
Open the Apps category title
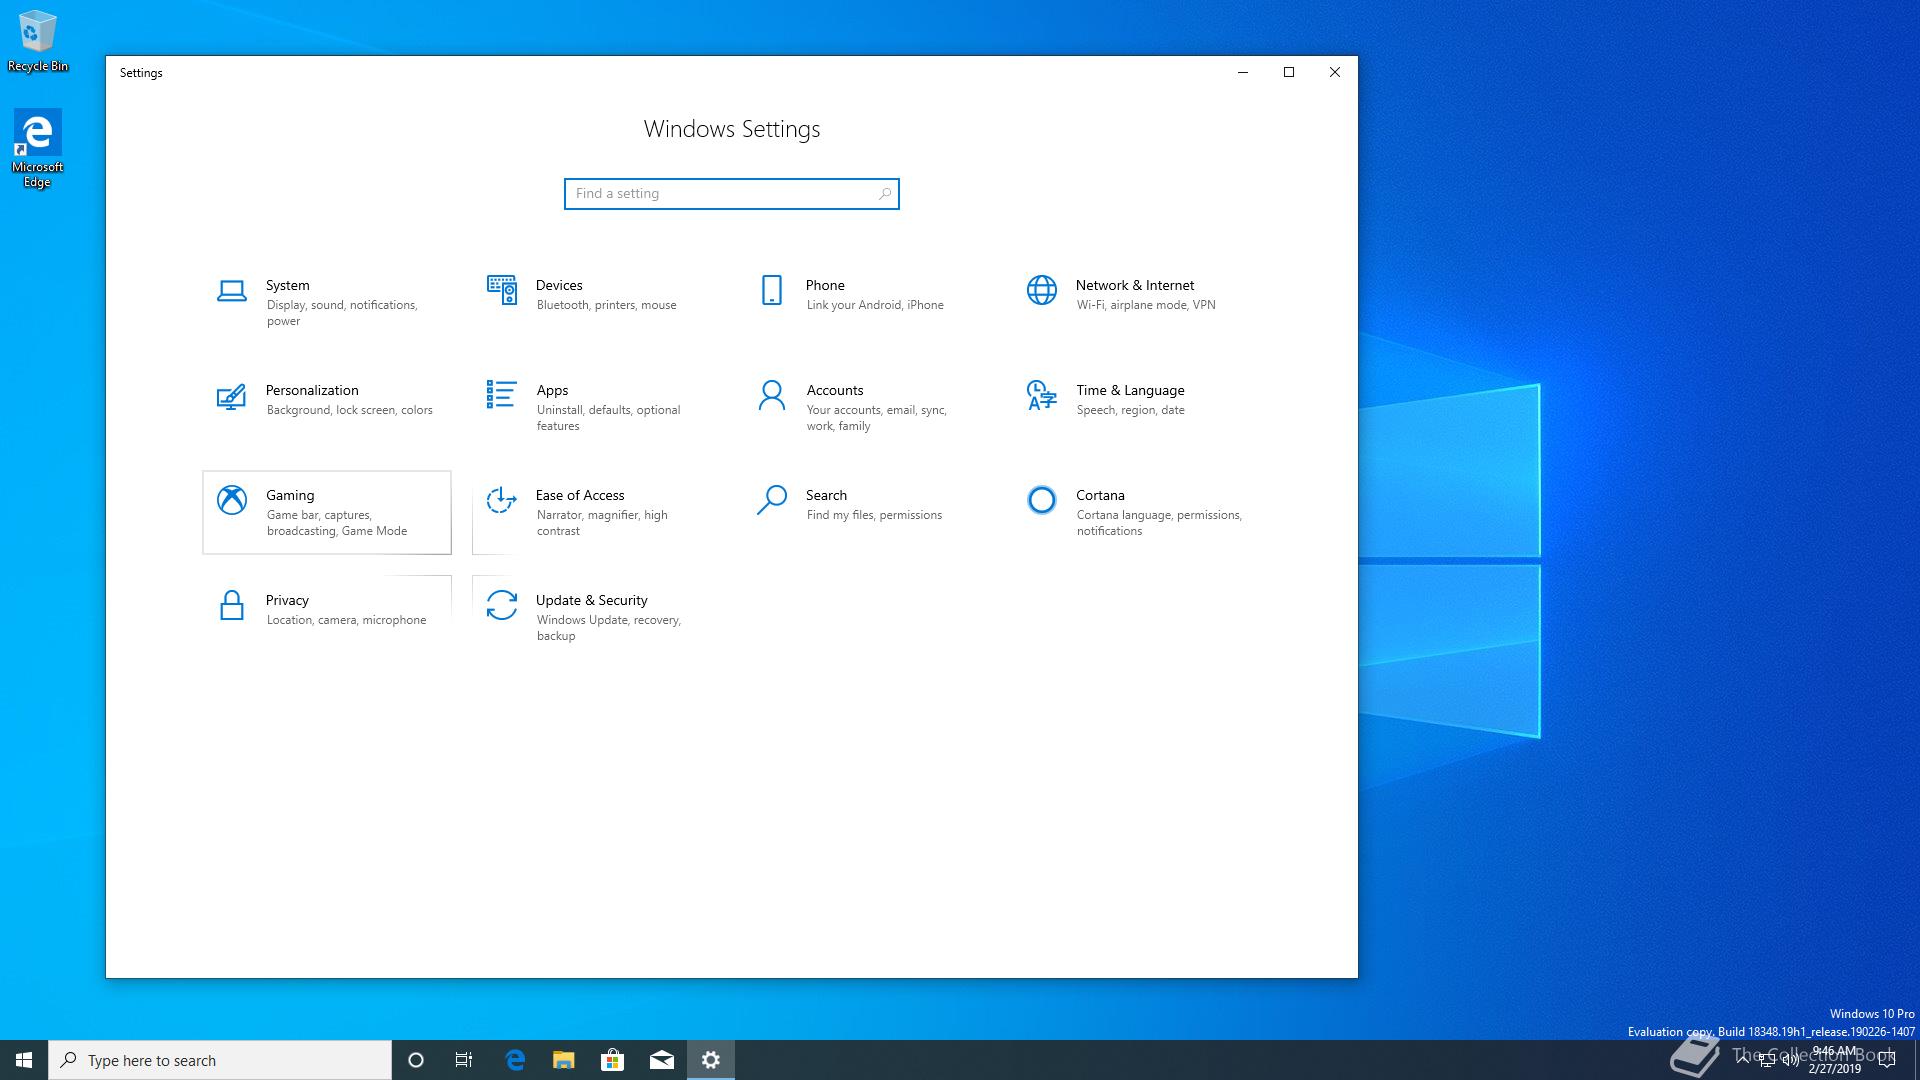(x=552, y=390)
